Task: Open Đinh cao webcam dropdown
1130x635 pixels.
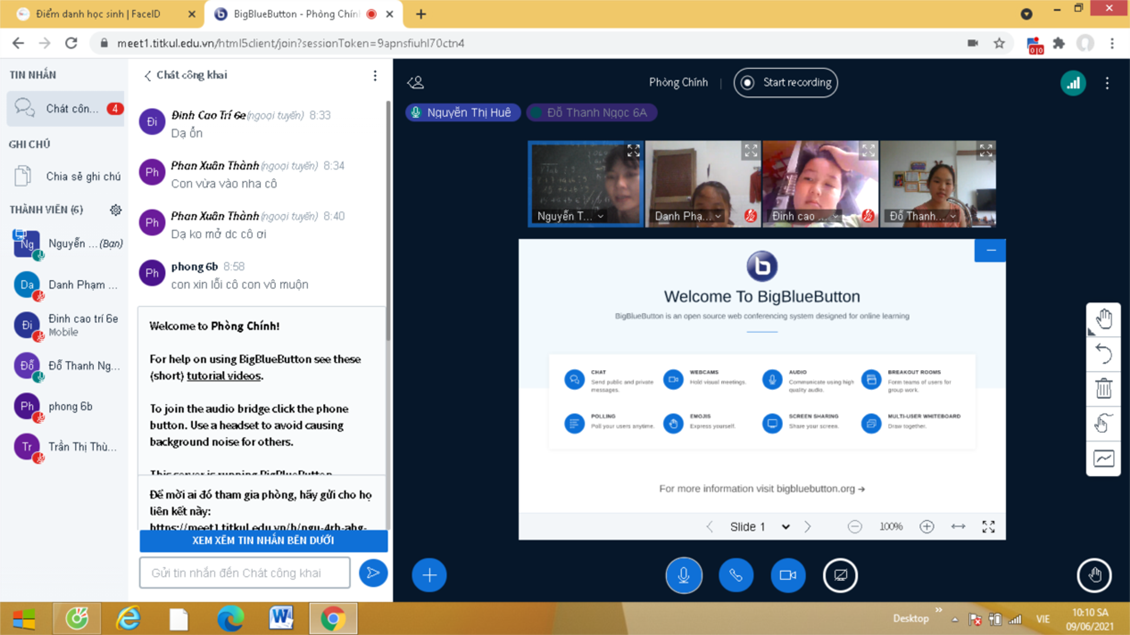Action: click(806, 216)
